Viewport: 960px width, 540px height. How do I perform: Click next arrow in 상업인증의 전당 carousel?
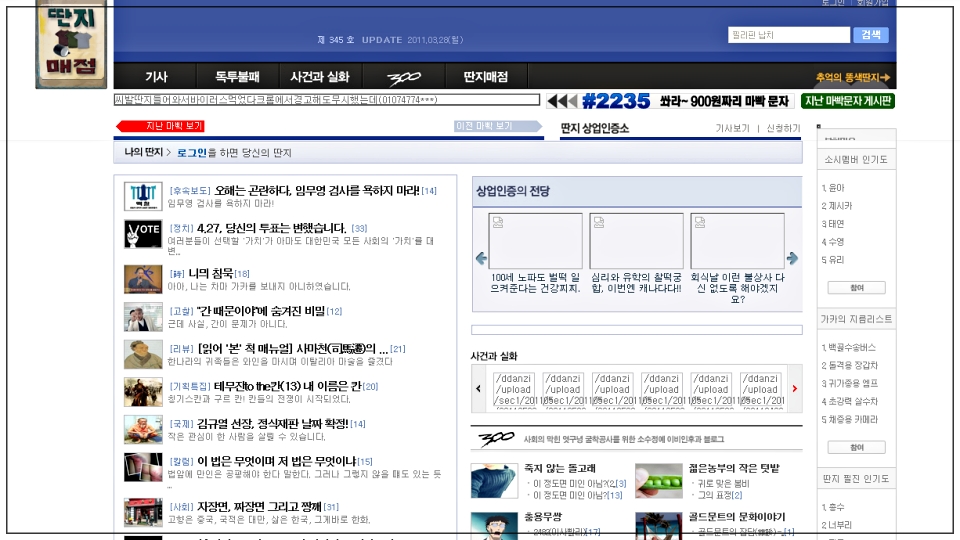(x=792, y=258)
